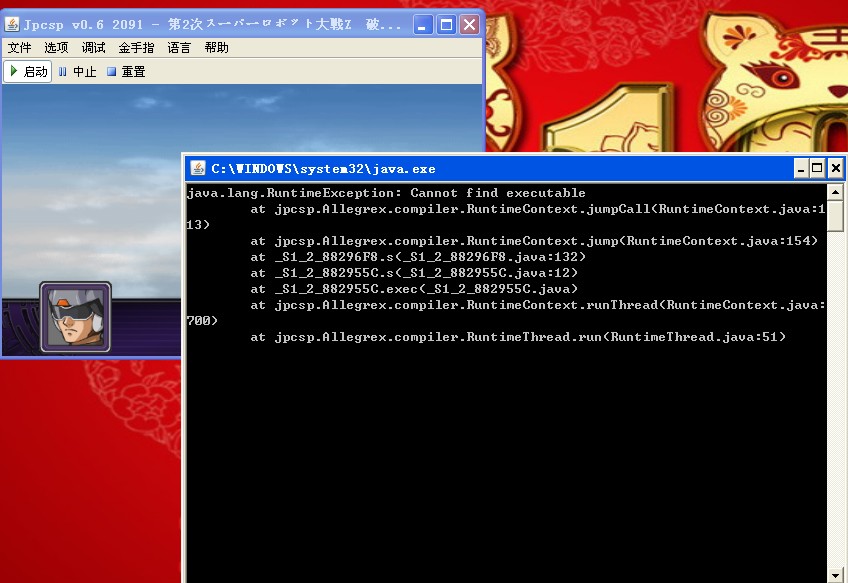Image resolution: width=848 pixels, height=583 pixels.
Task: Maximize the java.exe console window
Action: [817, 169]
